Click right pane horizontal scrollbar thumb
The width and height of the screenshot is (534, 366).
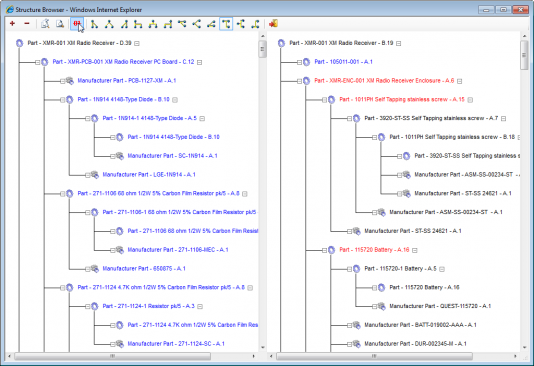click(x=374, y=356)
